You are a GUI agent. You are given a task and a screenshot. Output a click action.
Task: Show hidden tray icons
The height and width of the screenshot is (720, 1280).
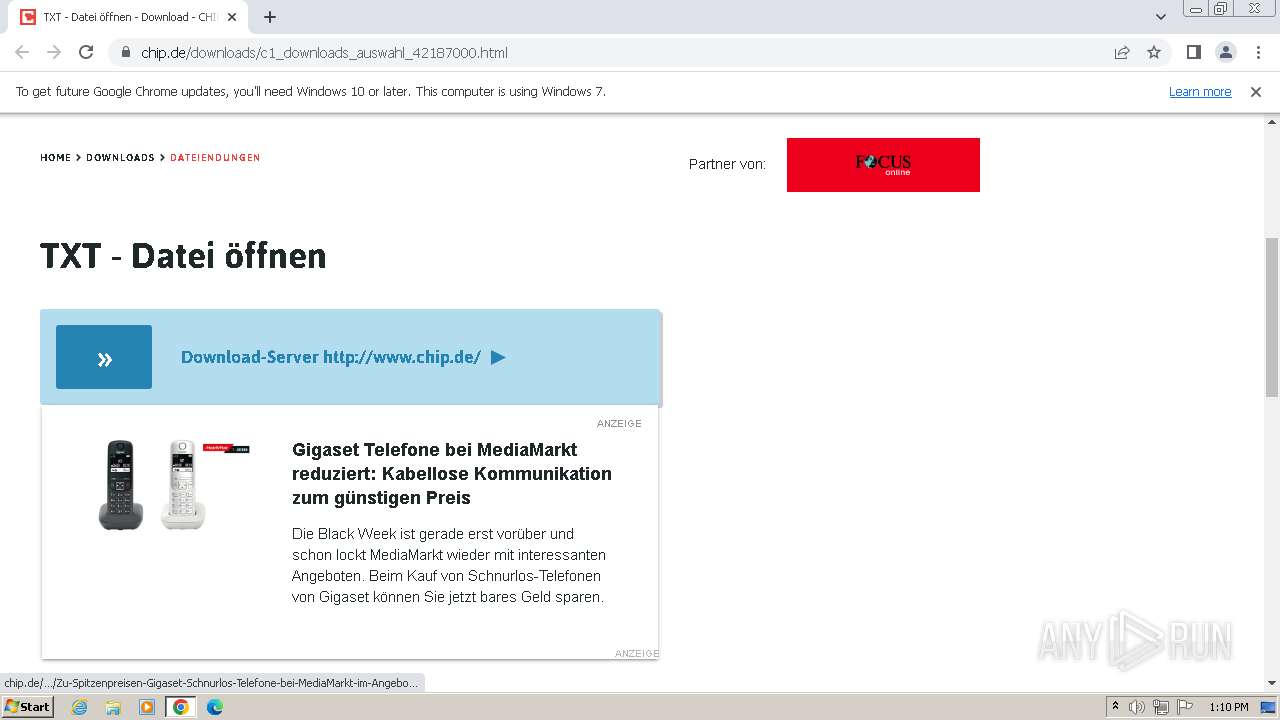[1115, 707]
